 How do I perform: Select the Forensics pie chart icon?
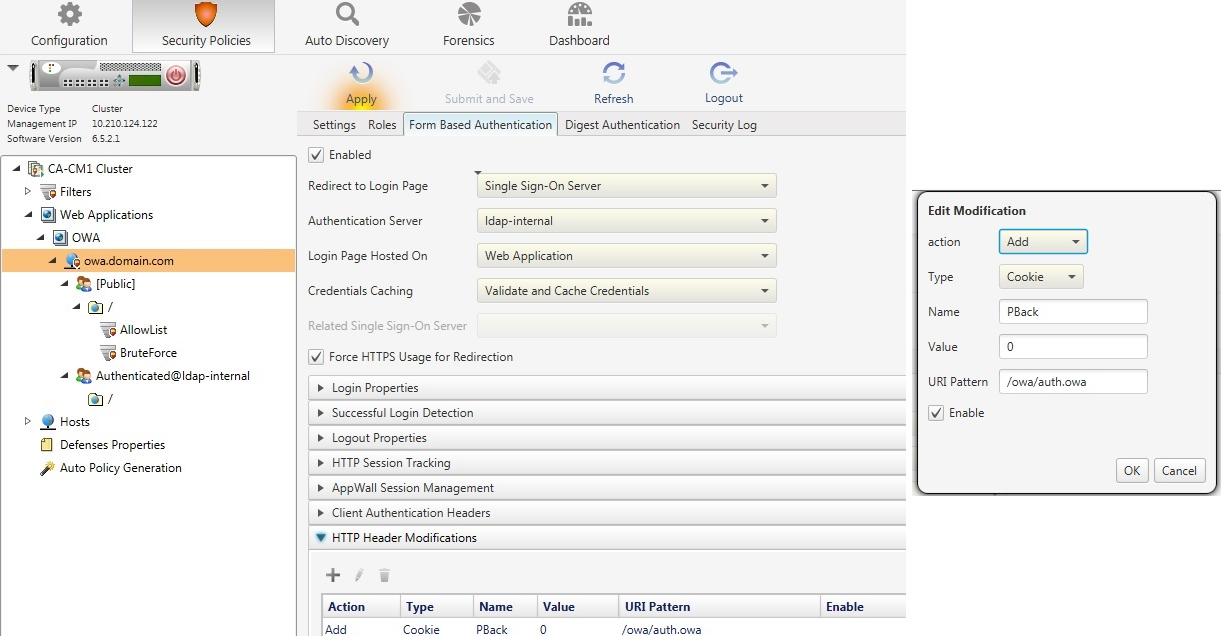[x=468, y=25]
